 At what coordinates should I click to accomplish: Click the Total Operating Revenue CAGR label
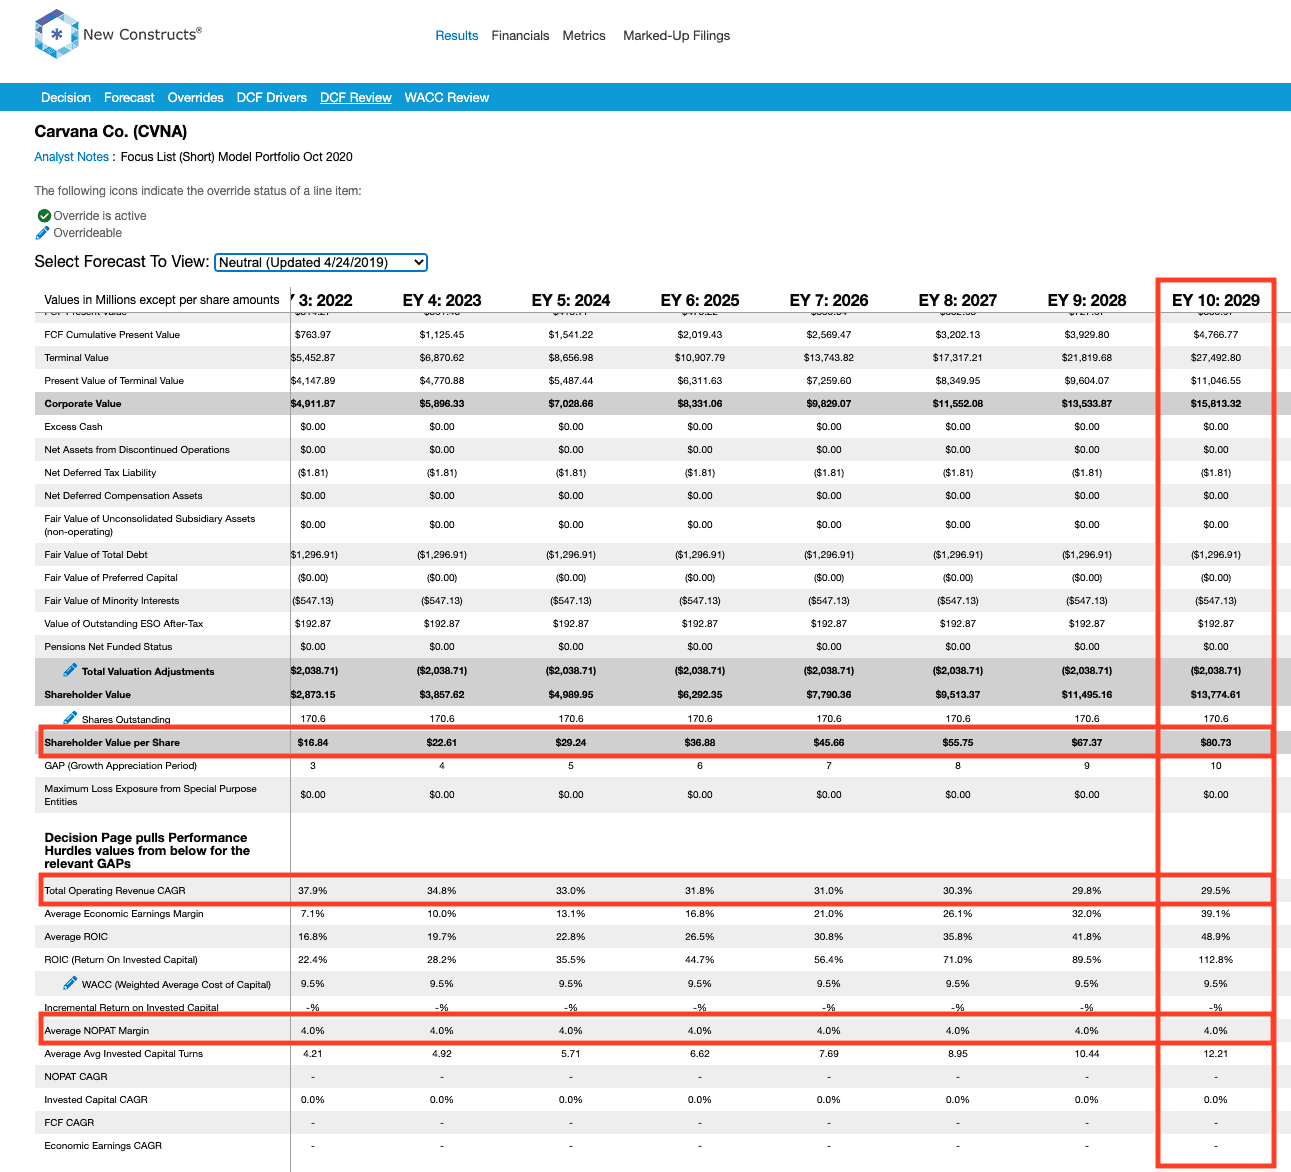click(115, 890)
